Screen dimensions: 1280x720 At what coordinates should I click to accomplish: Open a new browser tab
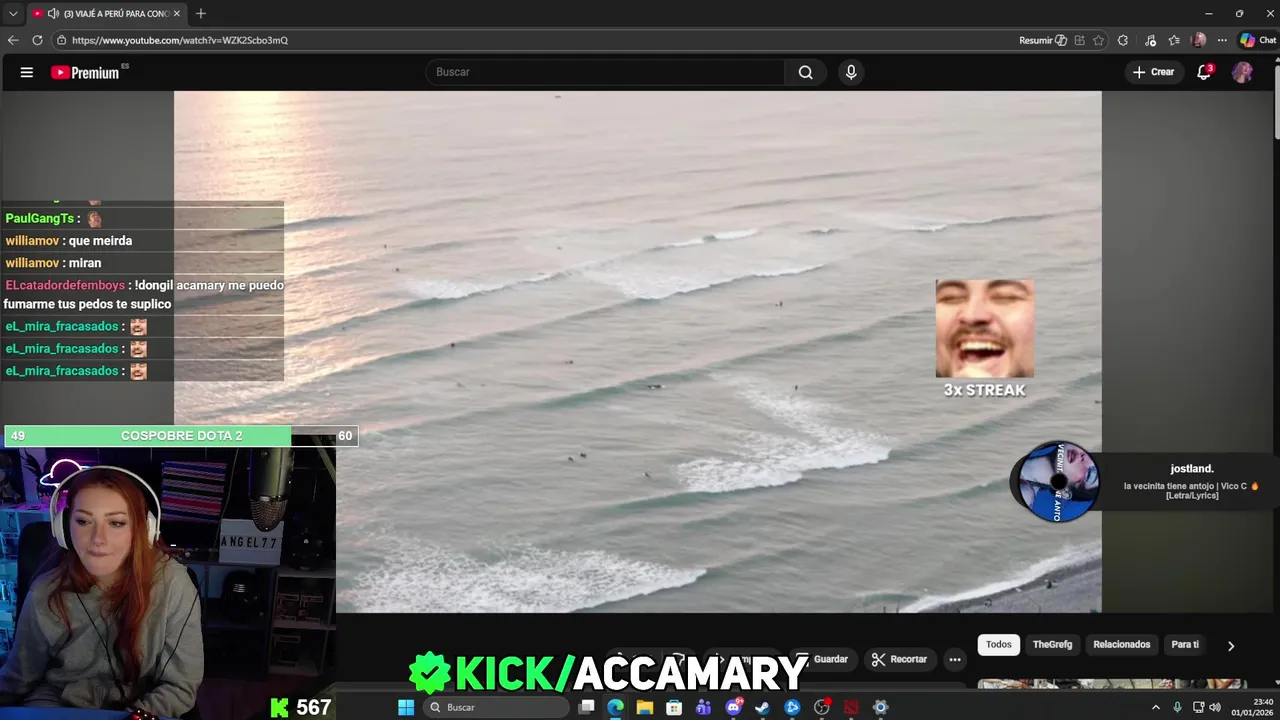click(201, 13)
